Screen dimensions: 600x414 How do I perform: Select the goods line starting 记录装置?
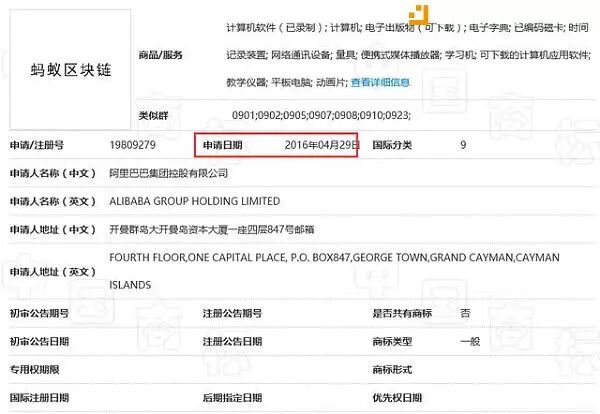pyautogui.click(x=408, y=55)
